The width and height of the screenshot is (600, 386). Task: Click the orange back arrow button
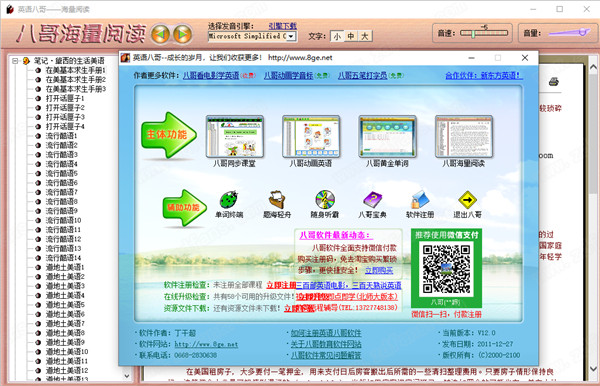160,34
